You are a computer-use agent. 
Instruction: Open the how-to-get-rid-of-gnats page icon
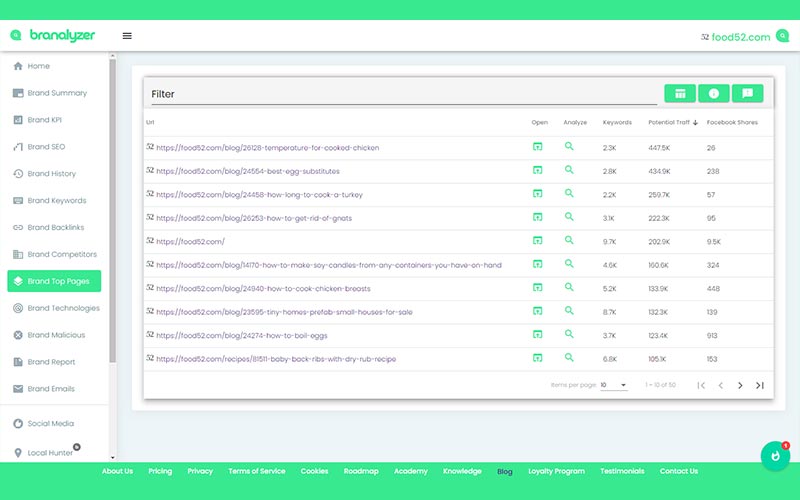click(537, 217)
